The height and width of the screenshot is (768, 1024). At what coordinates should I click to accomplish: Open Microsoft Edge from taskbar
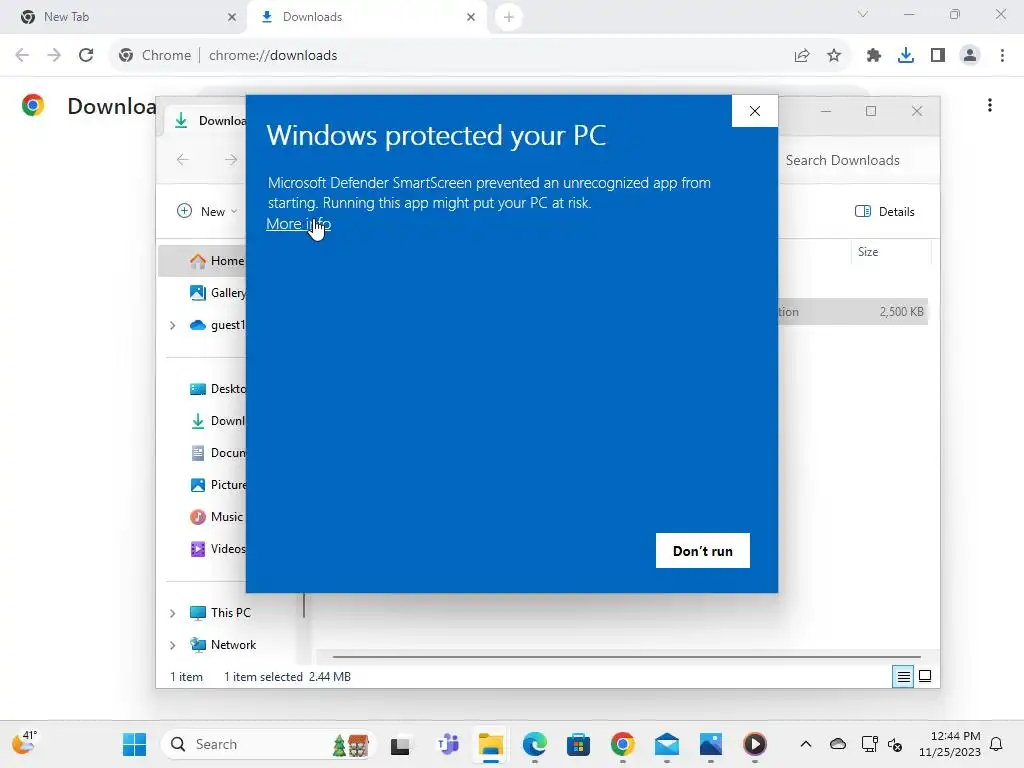pyautogui.click(x=535, y=744)
